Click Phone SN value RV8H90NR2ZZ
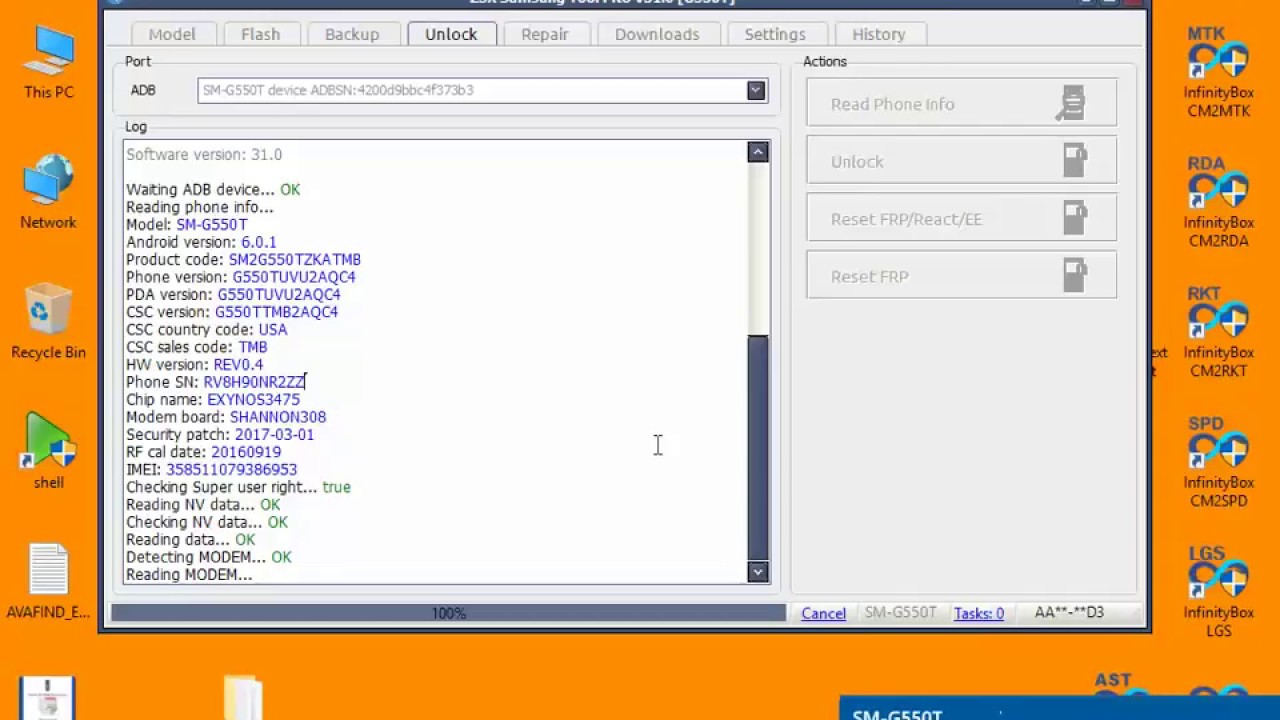1280x720 pixels. 254,382
